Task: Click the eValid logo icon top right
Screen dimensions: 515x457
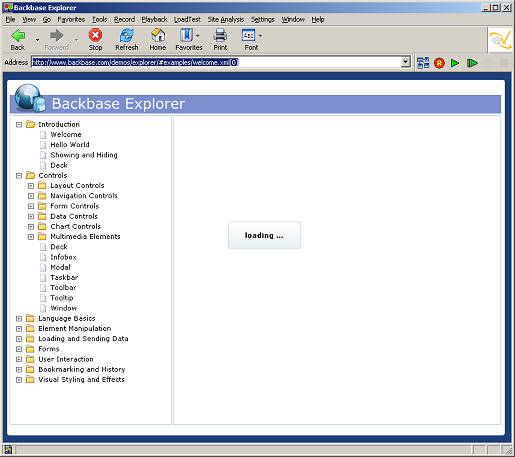Action: (x=501, y=40)
